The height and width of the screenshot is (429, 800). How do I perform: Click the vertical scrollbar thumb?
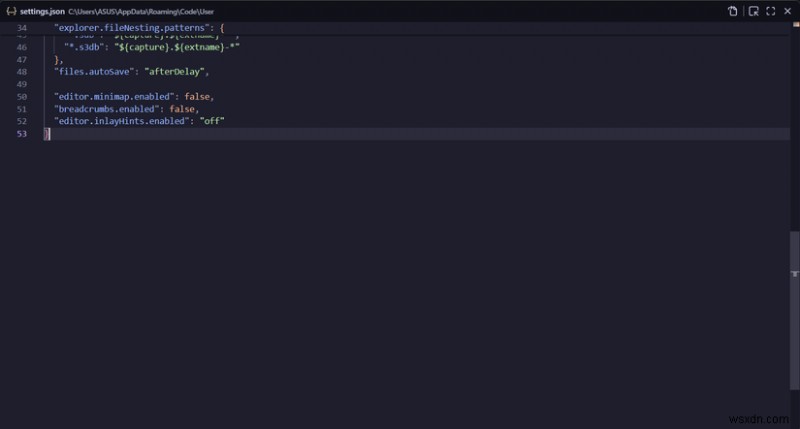794,311
